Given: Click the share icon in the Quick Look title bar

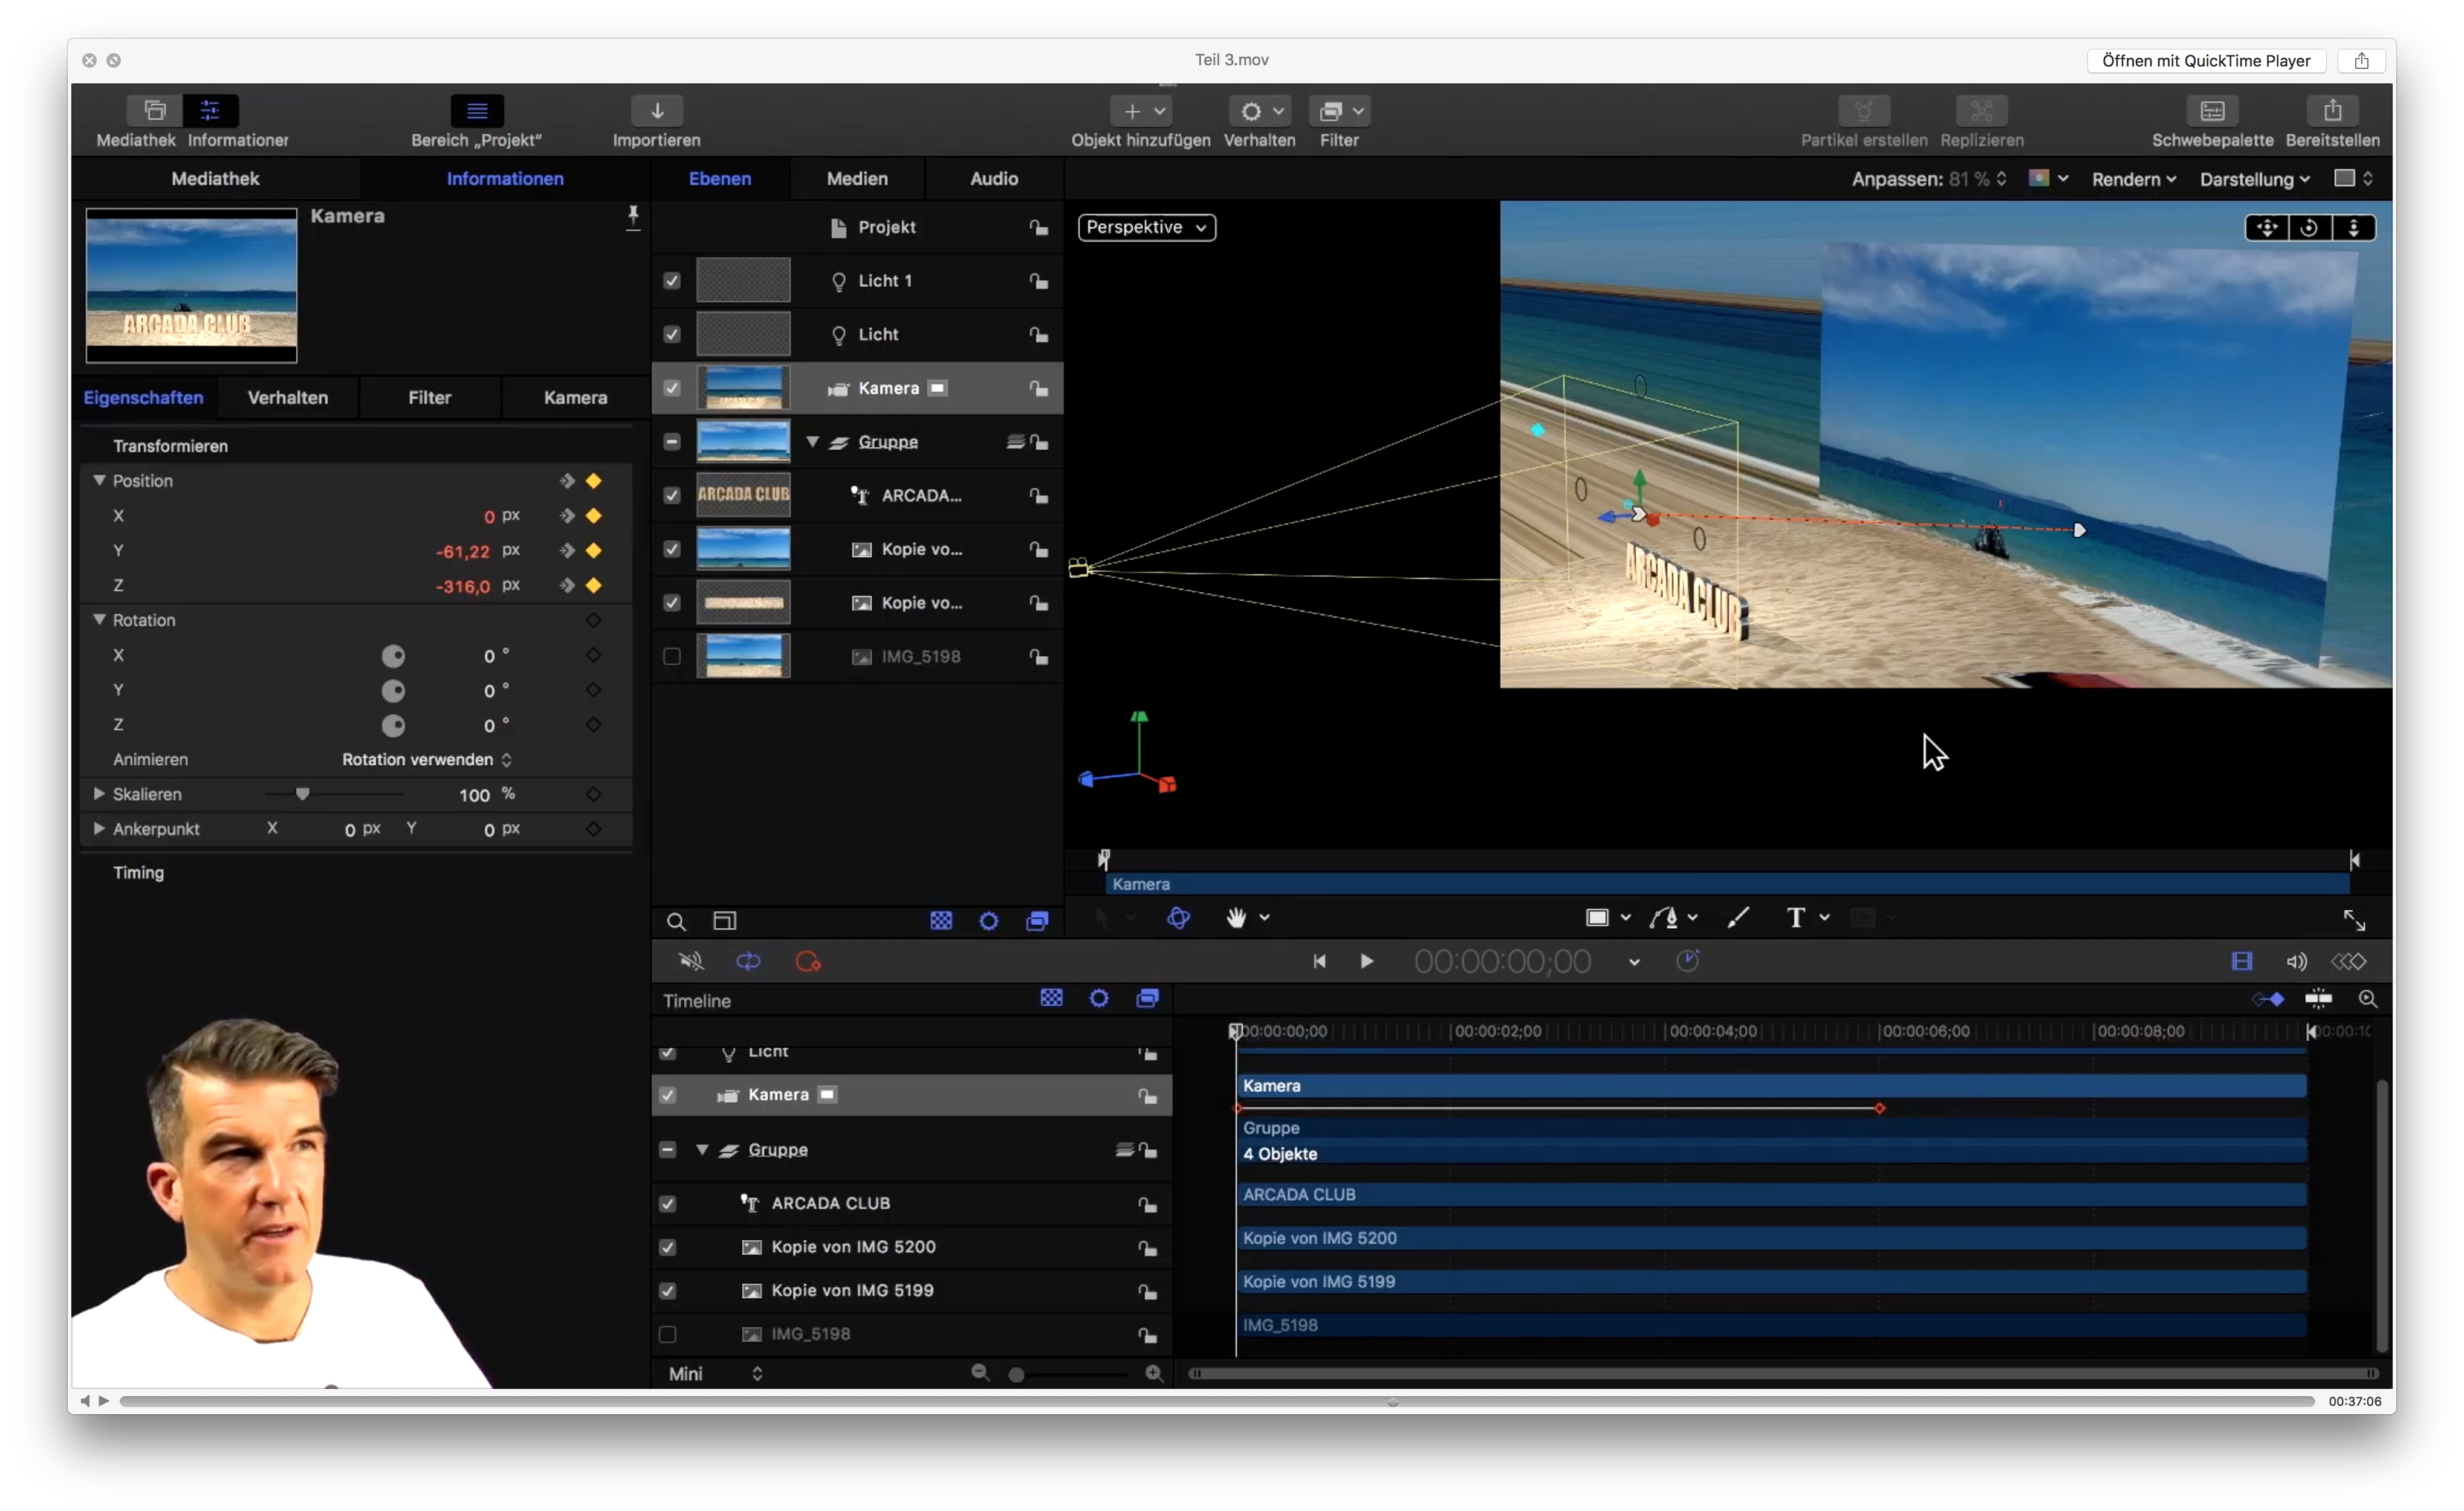Looking at the screenshot, I should point(2361,61).
